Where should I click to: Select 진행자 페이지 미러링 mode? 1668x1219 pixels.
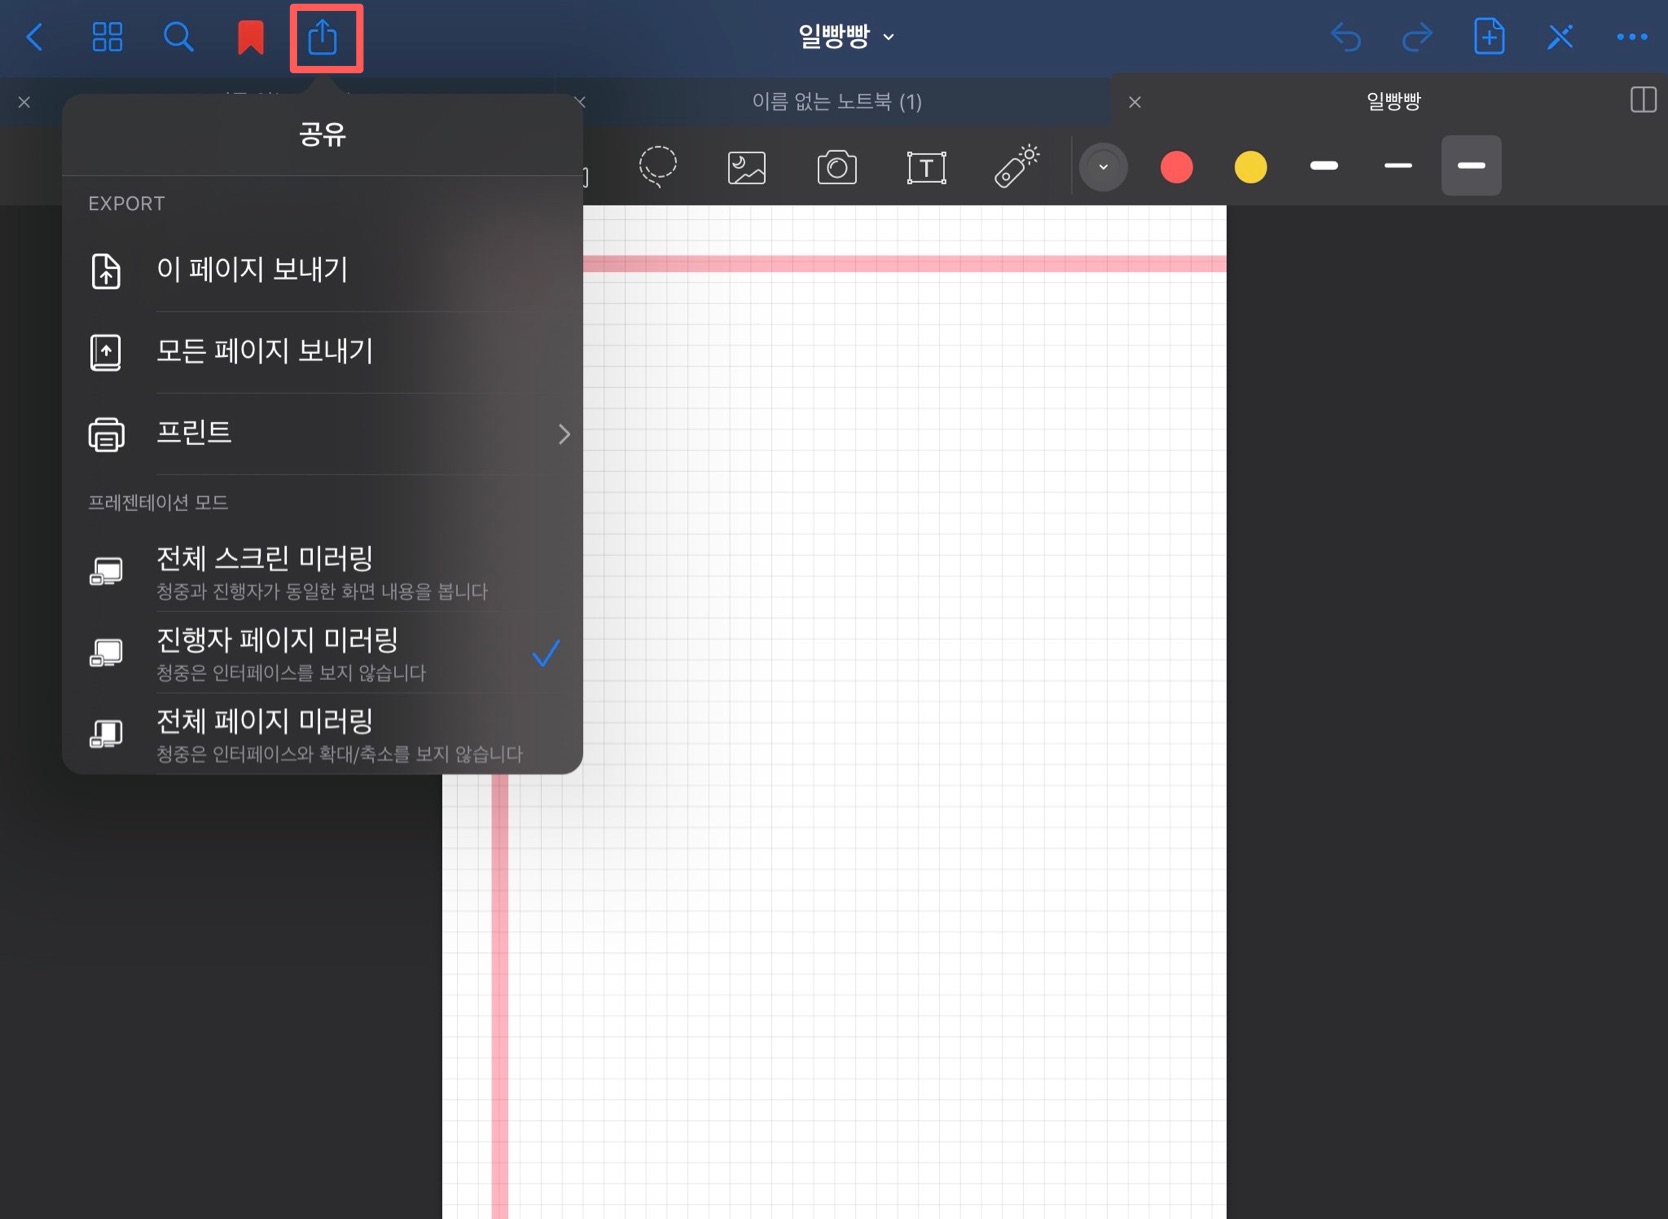point(323,653)
